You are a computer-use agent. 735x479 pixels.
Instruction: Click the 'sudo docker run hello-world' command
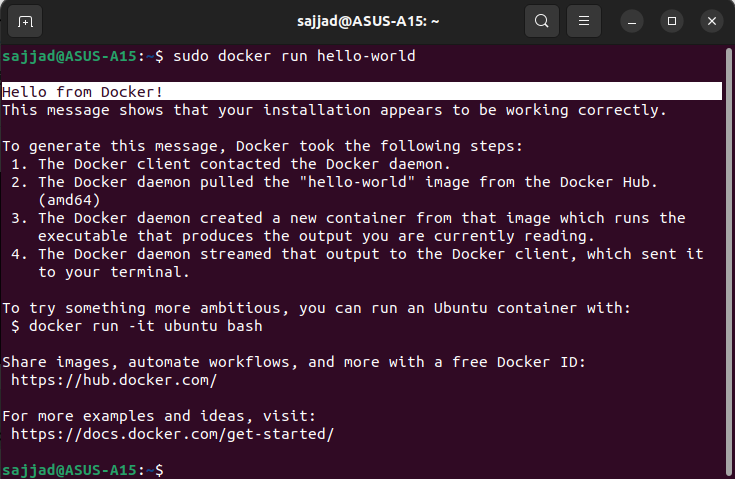click(x=294, y=56)
